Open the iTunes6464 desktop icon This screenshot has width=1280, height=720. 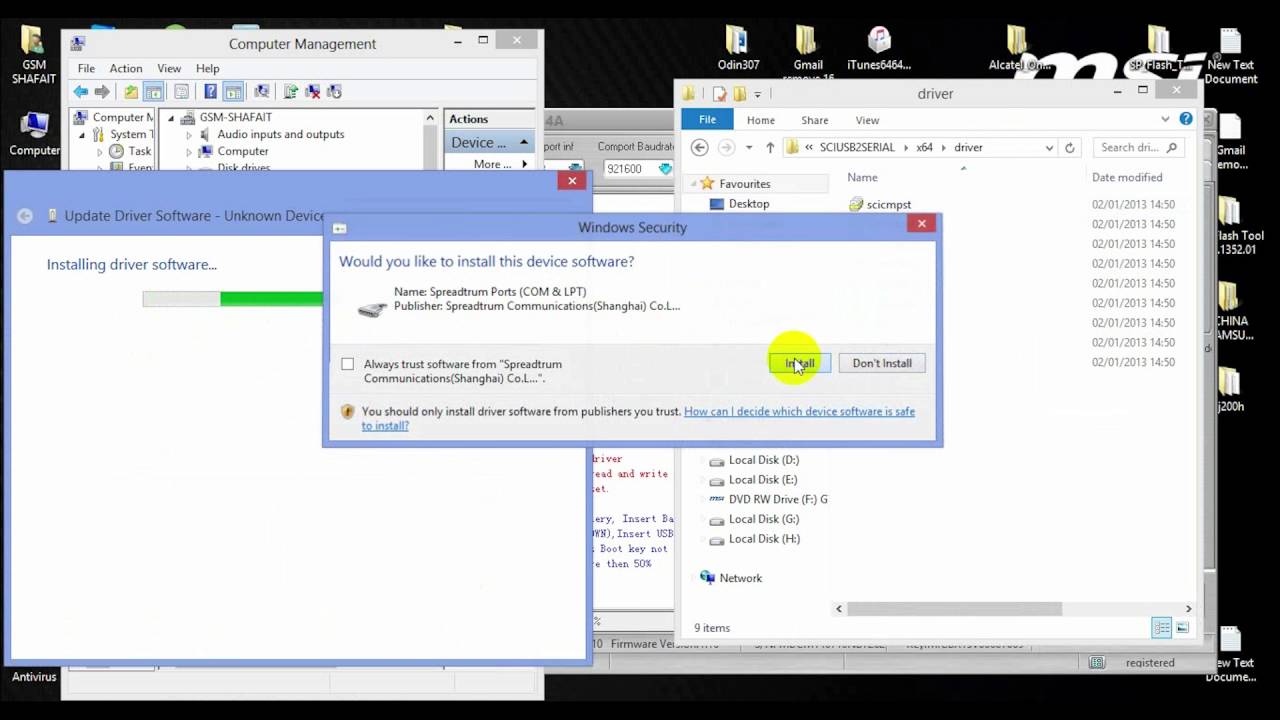coord(879,48)
